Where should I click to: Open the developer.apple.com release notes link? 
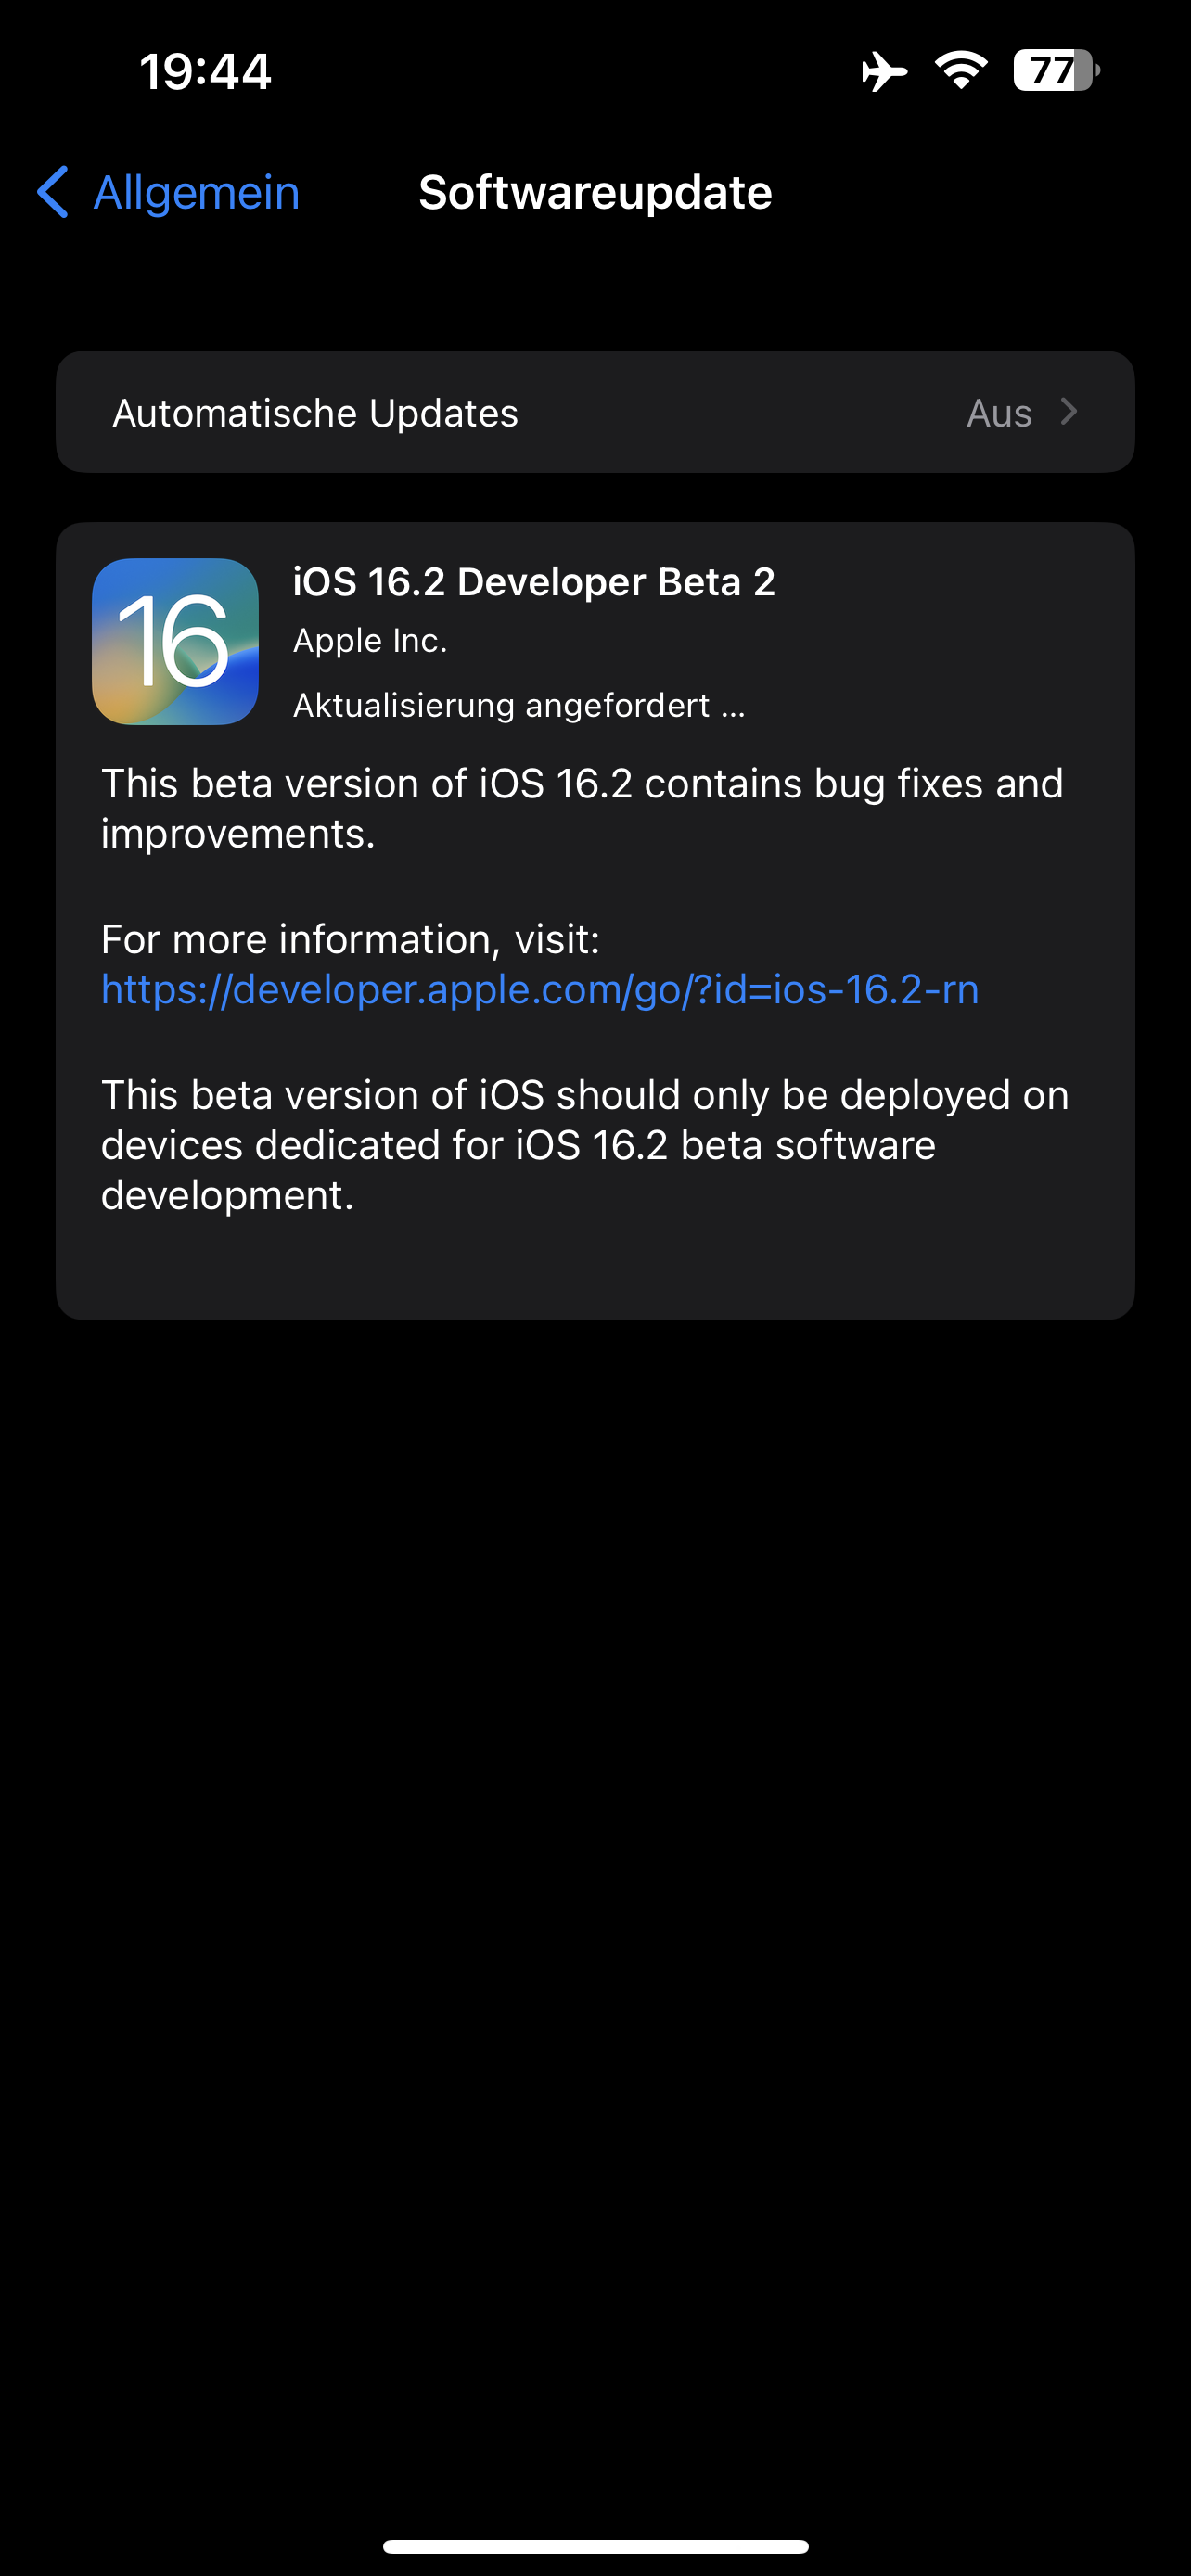point(540,989)
